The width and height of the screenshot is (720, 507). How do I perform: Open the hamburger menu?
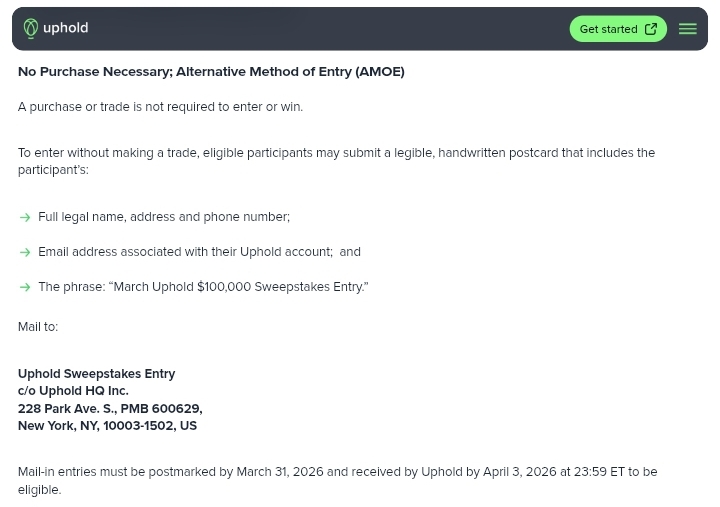[688, 29]
